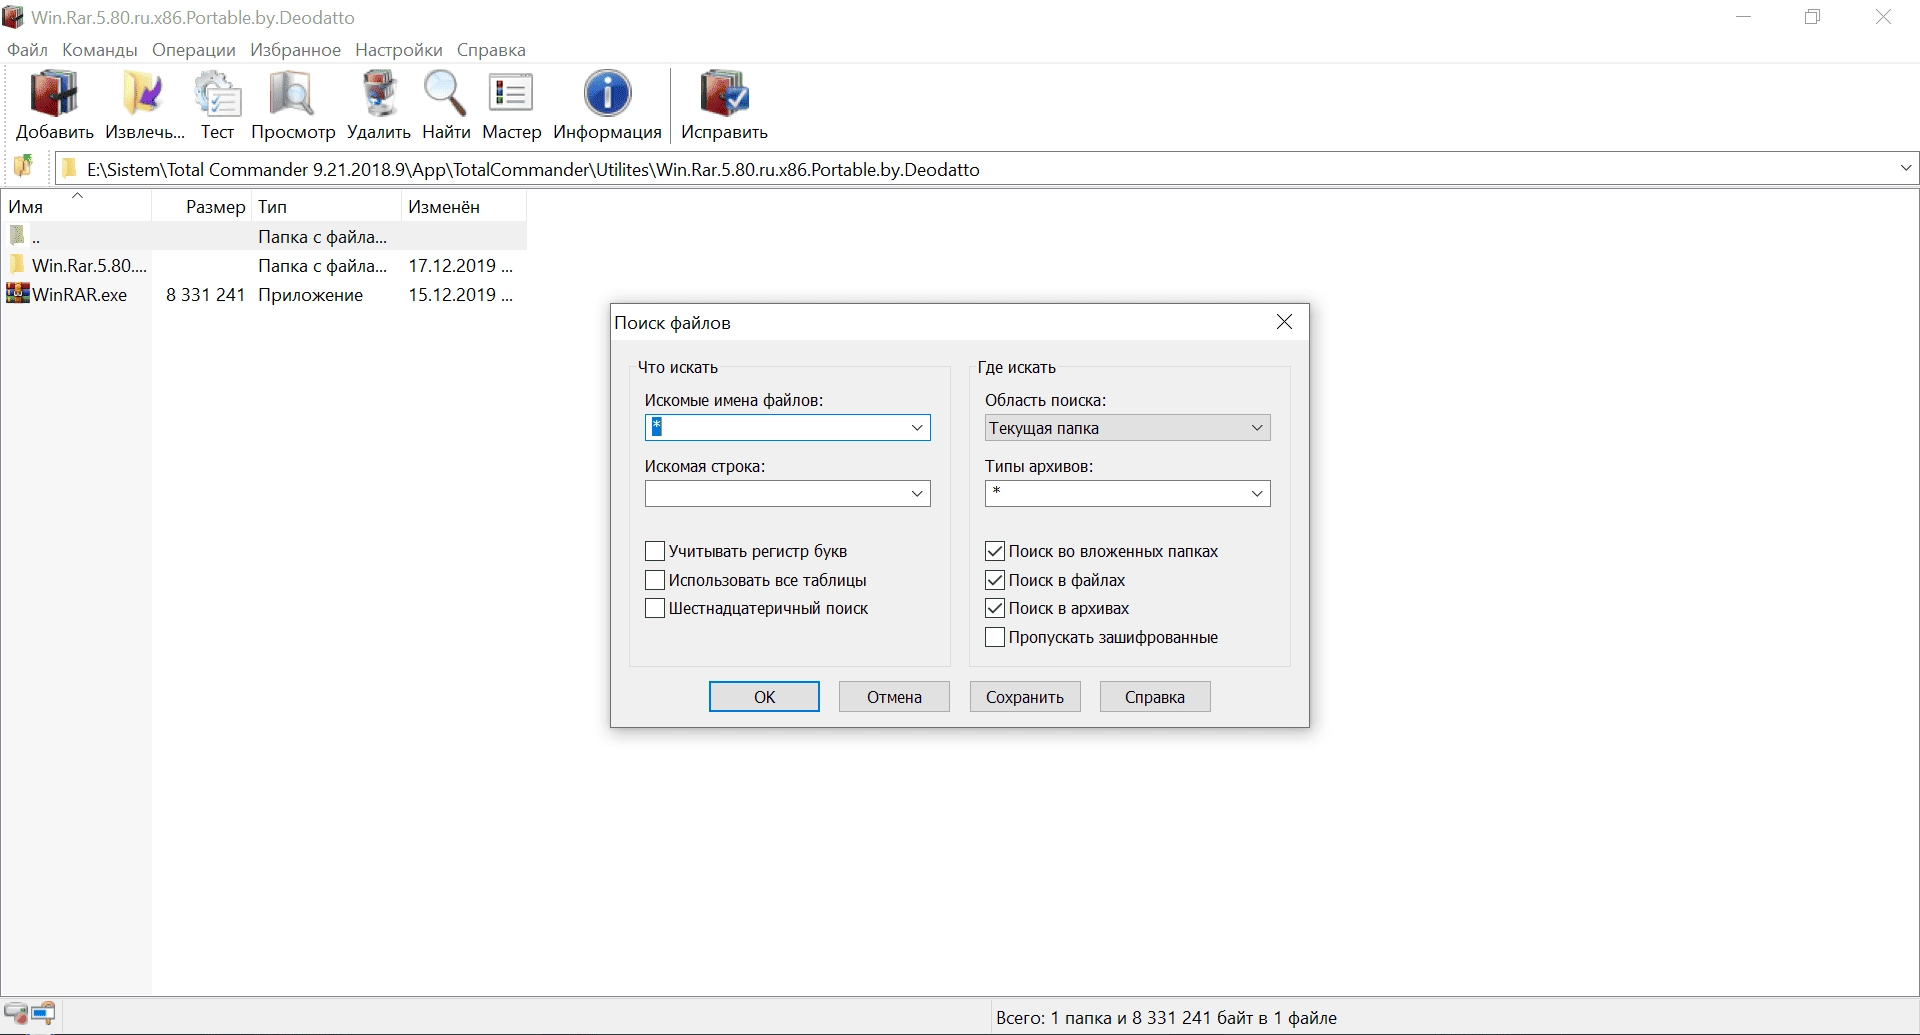1920x1035 pixels.
Task: Click Отмена button in dialog
Action: tap(894, 697)
